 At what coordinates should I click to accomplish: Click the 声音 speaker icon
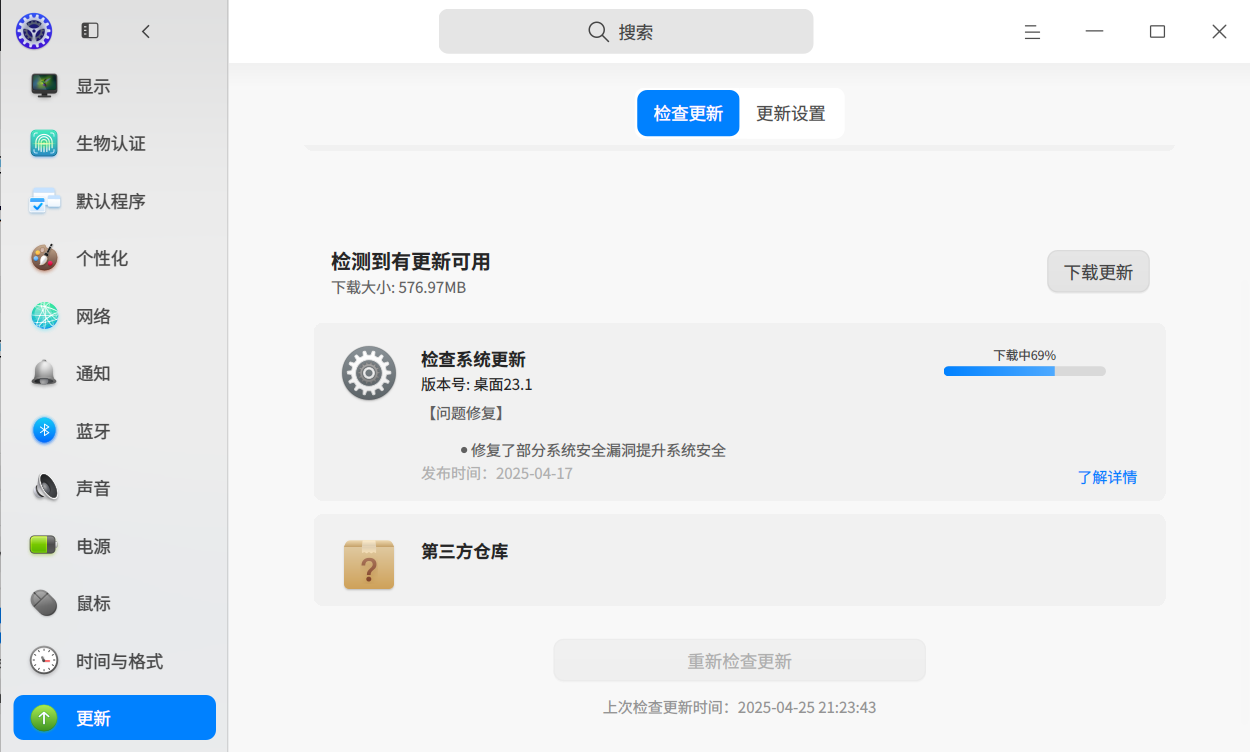(46, 489)
